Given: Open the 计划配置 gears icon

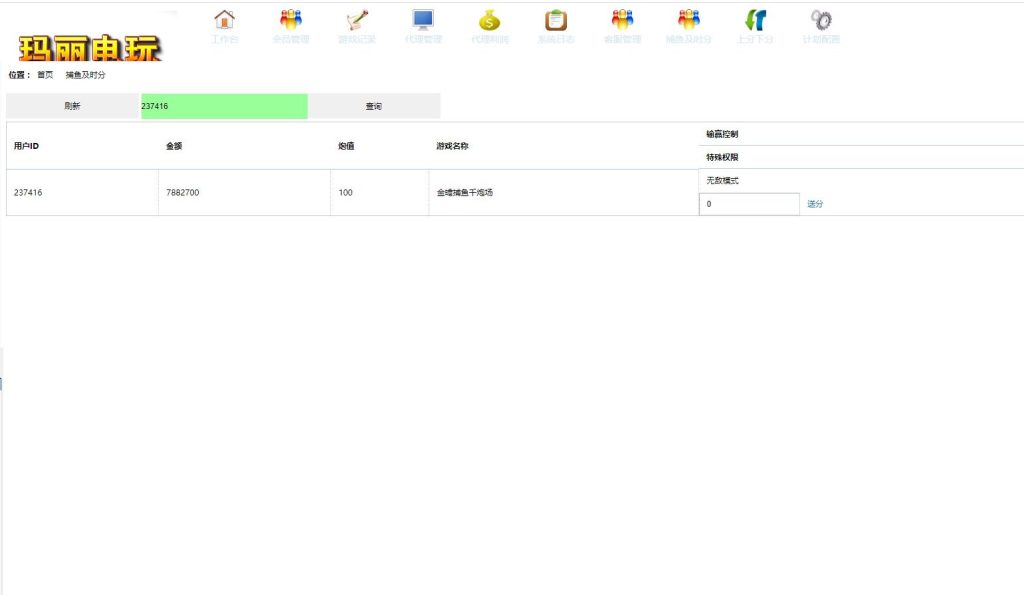Looking at the screenshot, I should [821, 20].
